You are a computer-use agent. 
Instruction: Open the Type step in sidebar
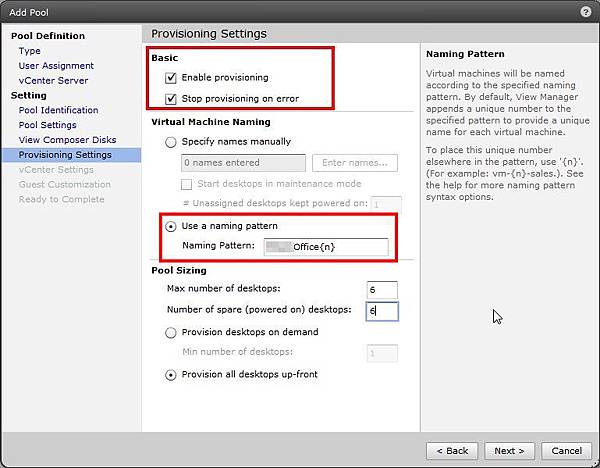[x=29, y=51]
